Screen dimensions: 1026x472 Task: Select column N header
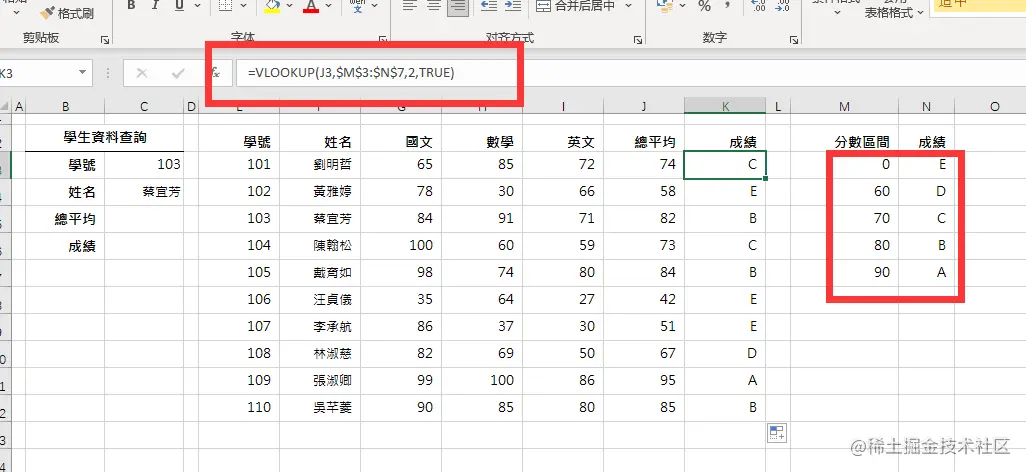coord(926,106)
